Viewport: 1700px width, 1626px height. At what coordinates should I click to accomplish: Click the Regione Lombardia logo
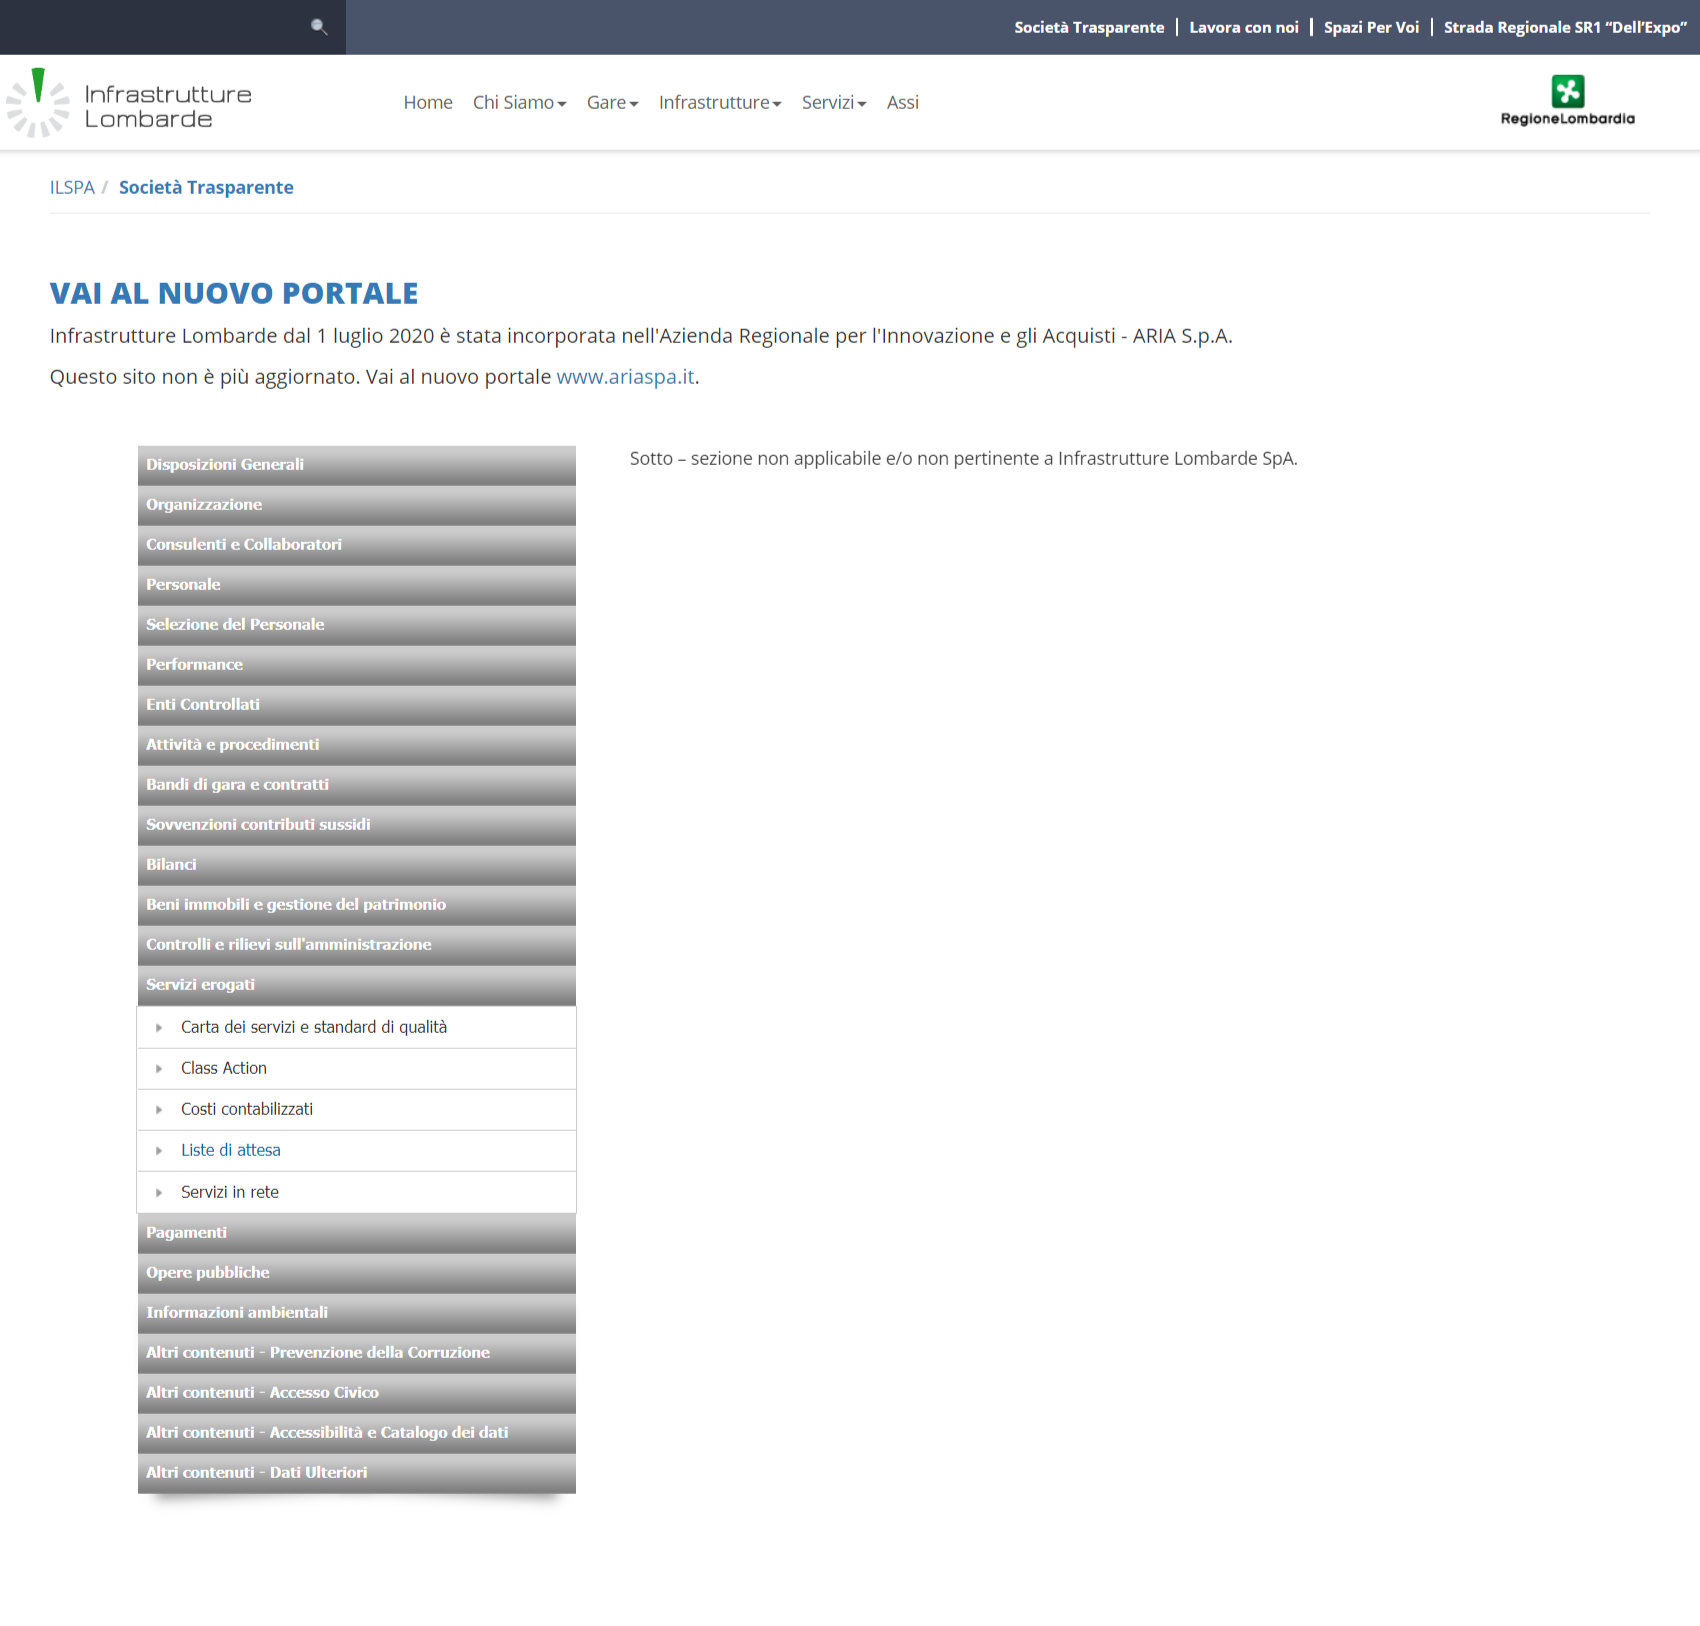click(x=1567, y=101)
